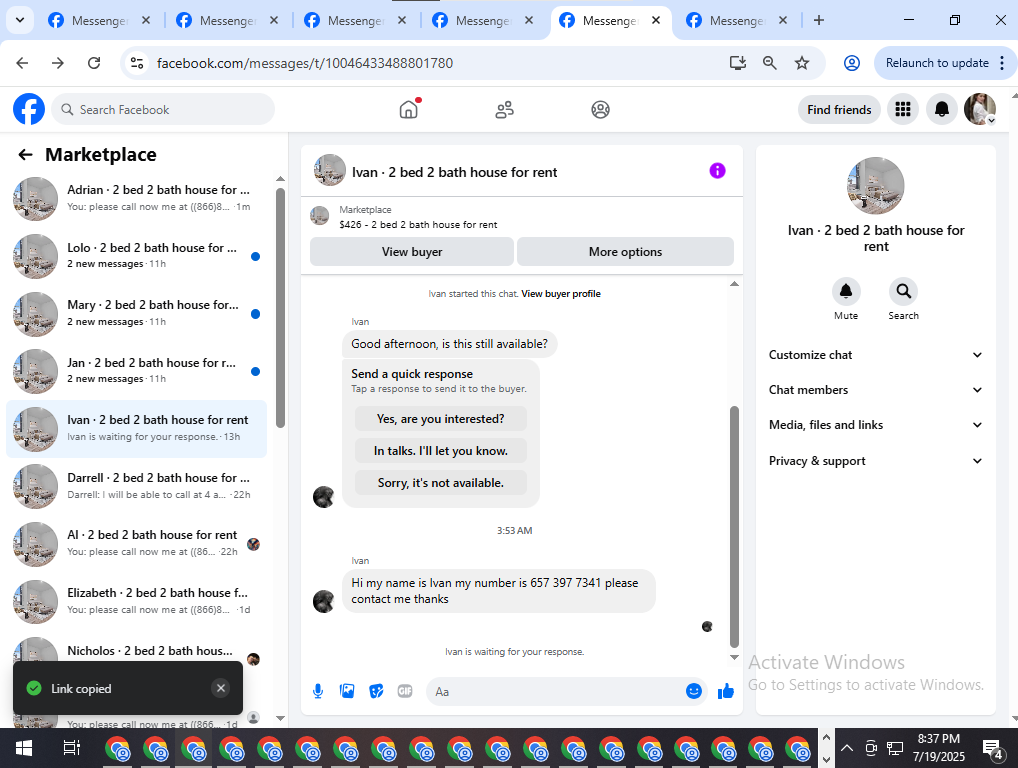Viewport: 1018px width, 768px height.
Task: Choose a sticker icon
Action: 376,691
